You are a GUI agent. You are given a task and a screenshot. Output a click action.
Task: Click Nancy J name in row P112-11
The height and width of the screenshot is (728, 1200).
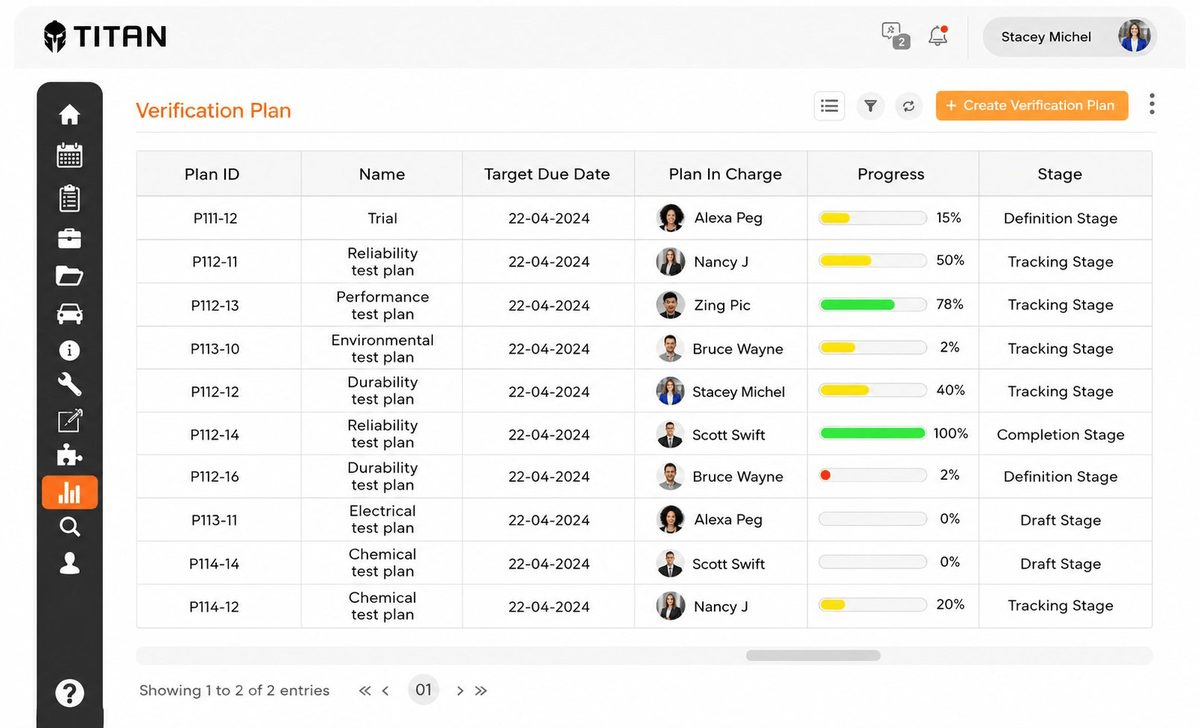coord(721,262)
